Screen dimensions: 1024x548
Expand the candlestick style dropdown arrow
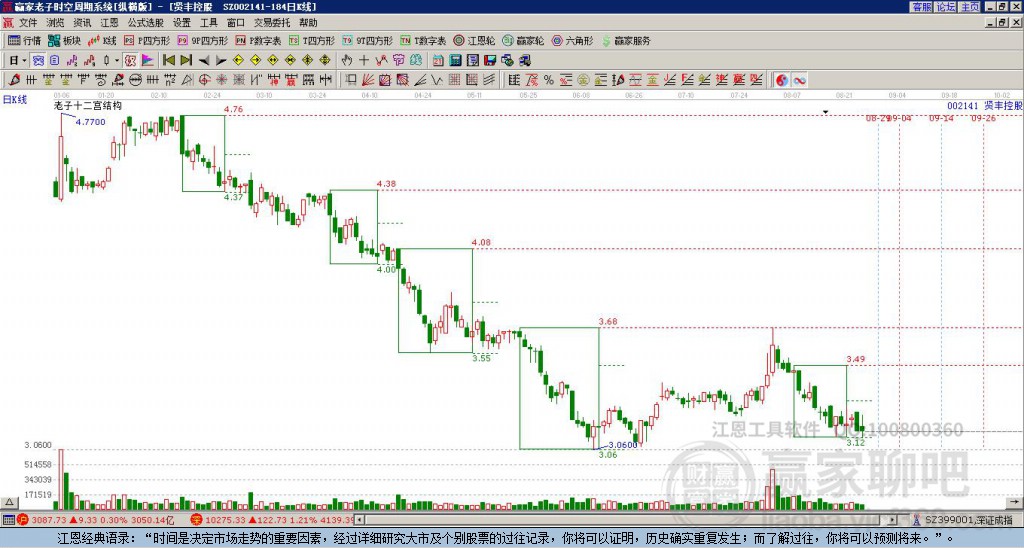pyautogui.click(x=117, y=61)
